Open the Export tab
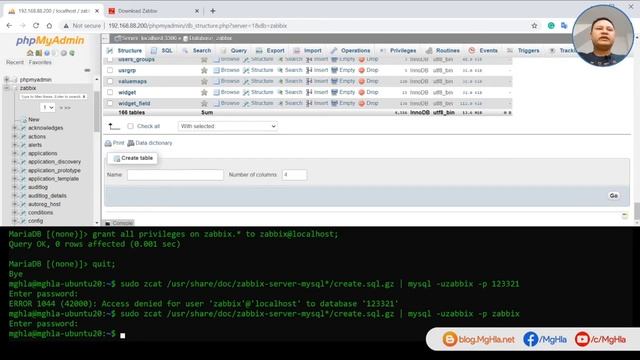Screen dimensions: 640x360 pyautogui.click(x=270, y=51)
